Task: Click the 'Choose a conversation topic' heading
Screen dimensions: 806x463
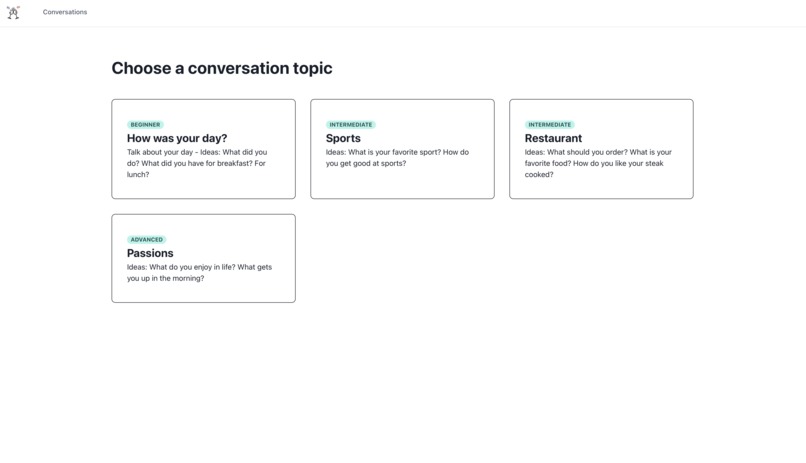Action: (222, 68)
